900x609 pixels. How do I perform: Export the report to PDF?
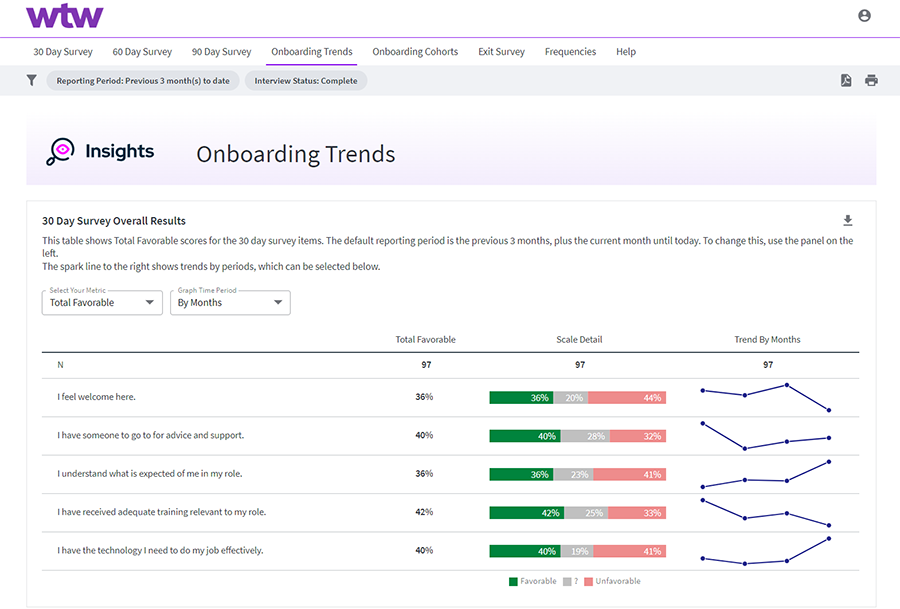coord(845,81)
